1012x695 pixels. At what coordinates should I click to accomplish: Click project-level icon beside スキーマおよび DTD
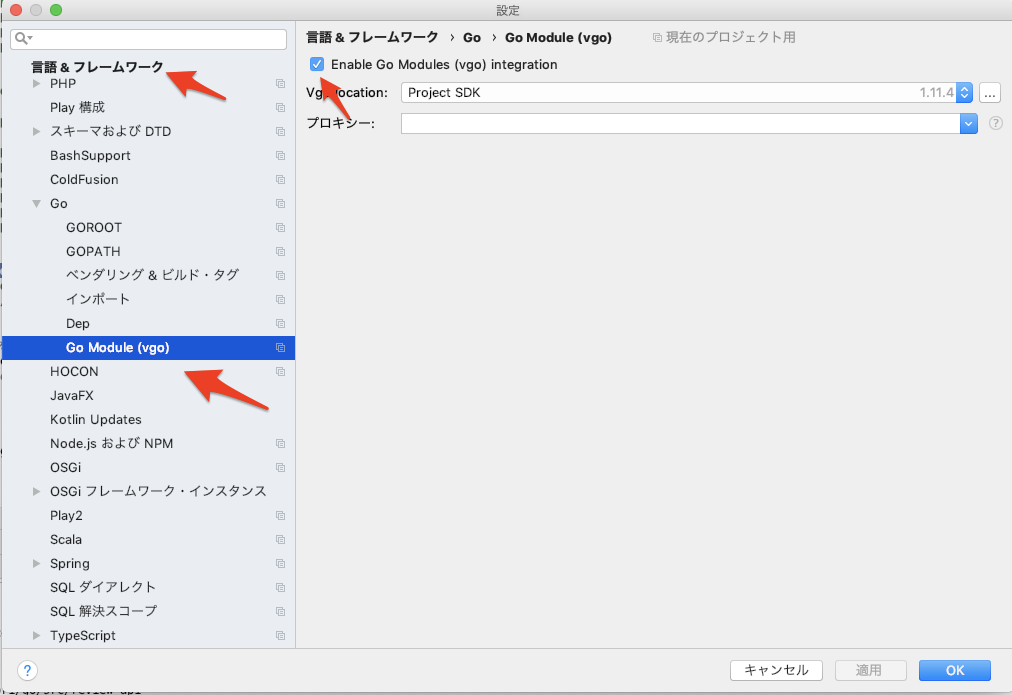point(280,131)
